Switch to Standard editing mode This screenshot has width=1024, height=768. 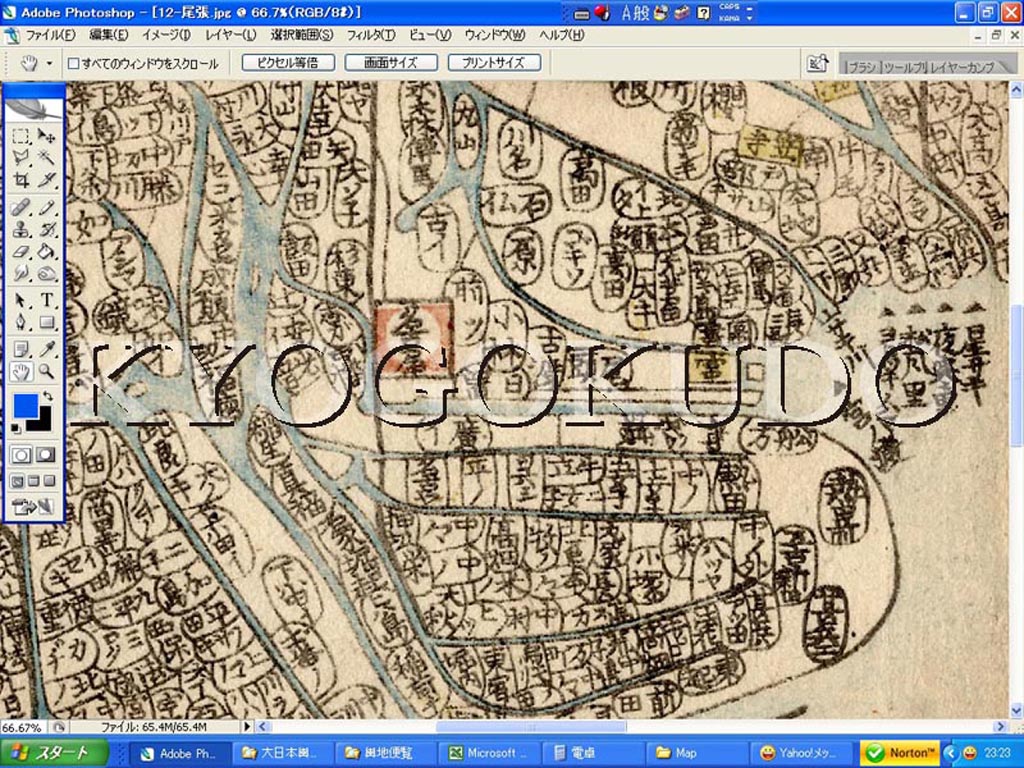21,455
